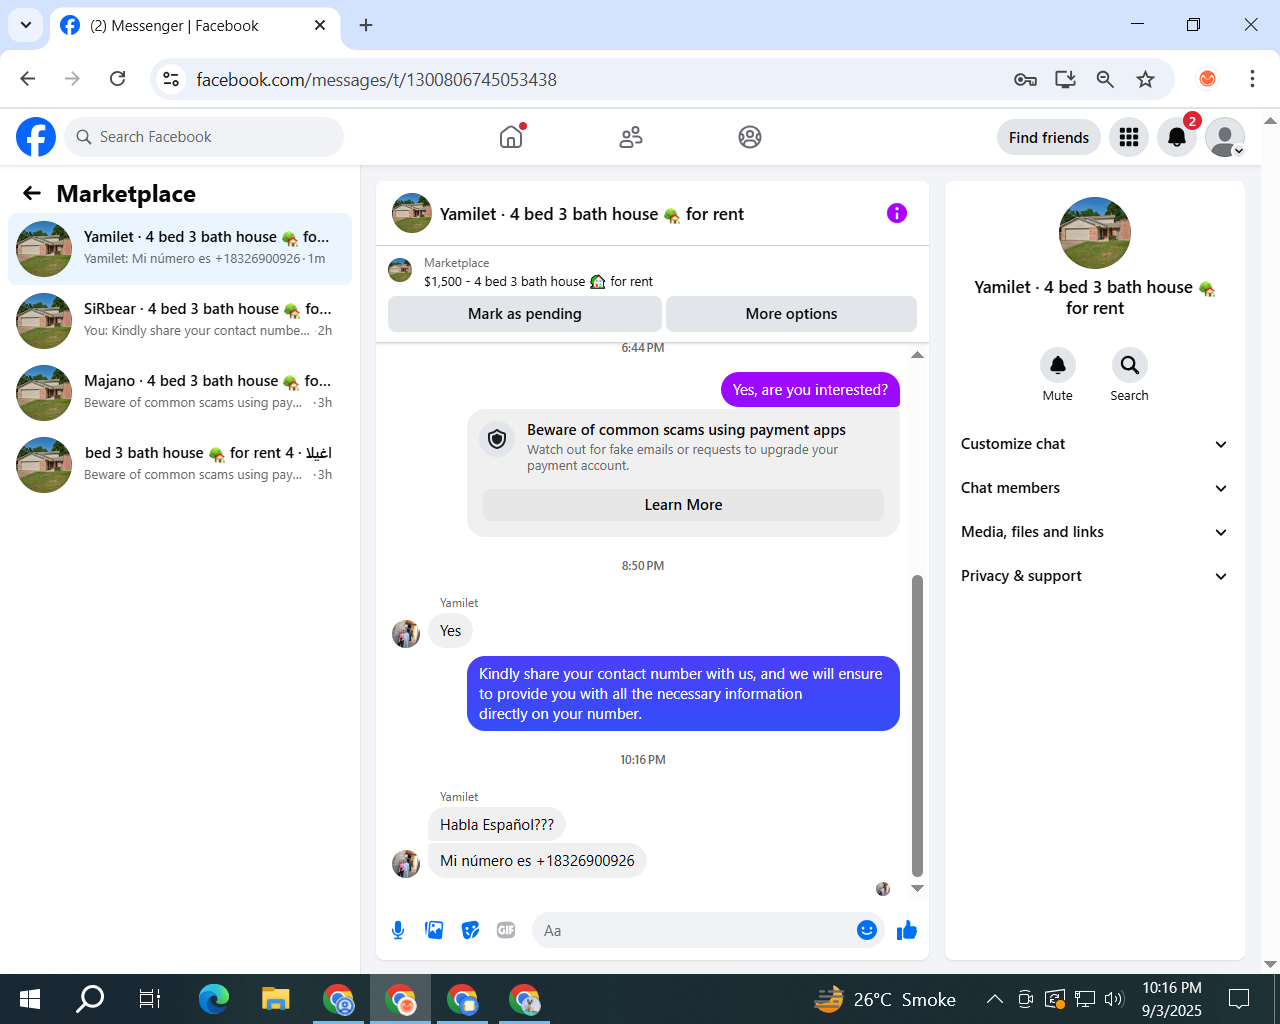Reload the page
Image resolution: width=1280 pixels, height=1024 pixels.
tap(117, 79)
